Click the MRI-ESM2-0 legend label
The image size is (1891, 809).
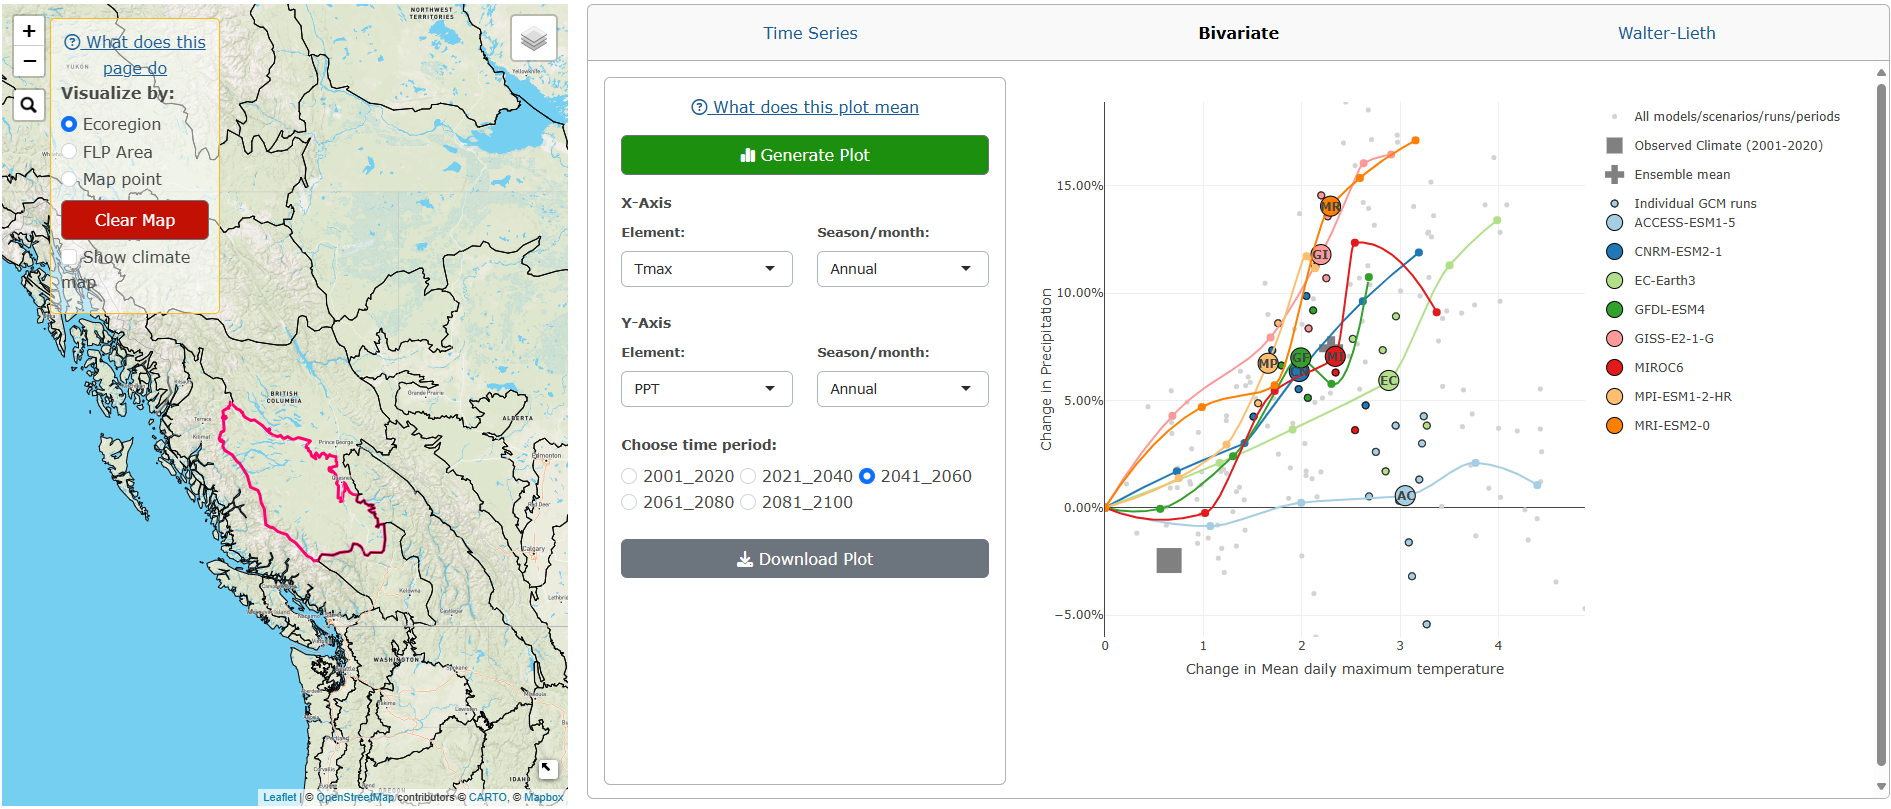coord(1672,426)
